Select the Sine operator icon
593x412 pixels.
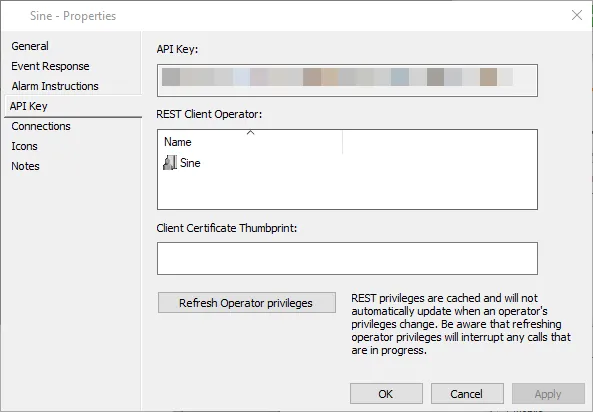tap(170, 163)
